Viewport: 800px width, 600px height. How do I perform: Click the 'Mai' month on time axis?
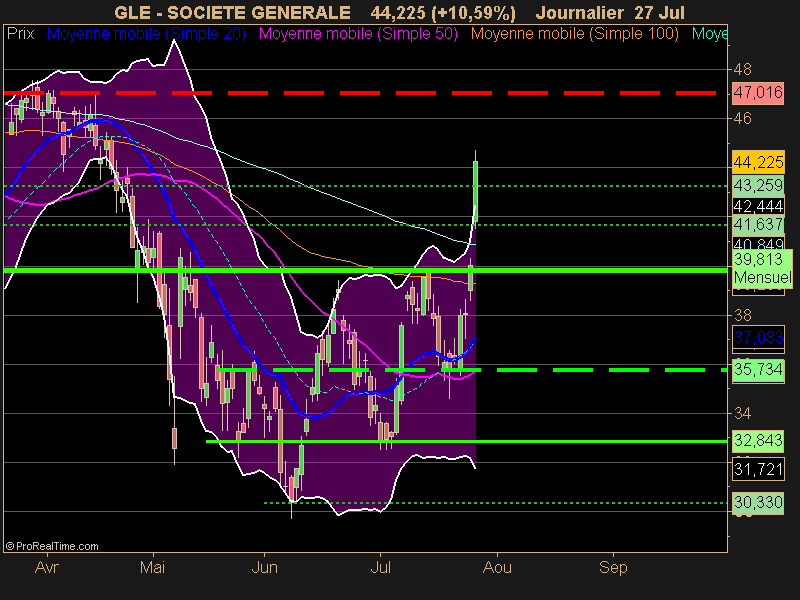tap(153, 567)
